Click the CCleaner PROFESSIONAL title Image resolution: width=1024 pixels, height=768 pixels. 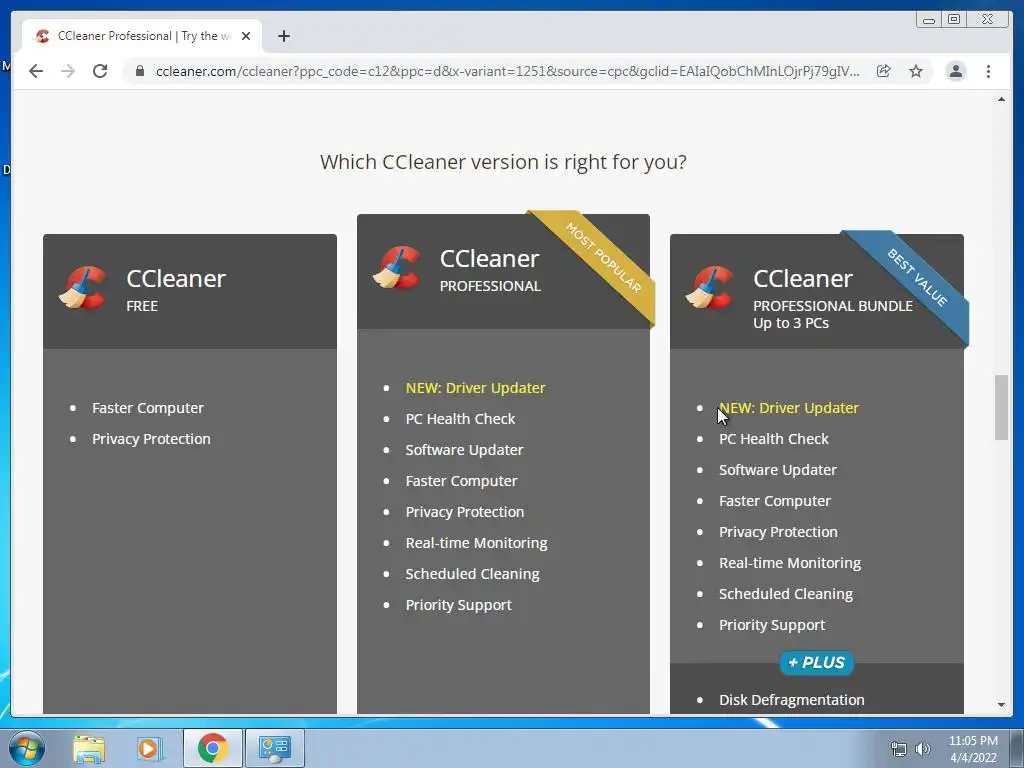pyautogui.click(x=490, y=269)
